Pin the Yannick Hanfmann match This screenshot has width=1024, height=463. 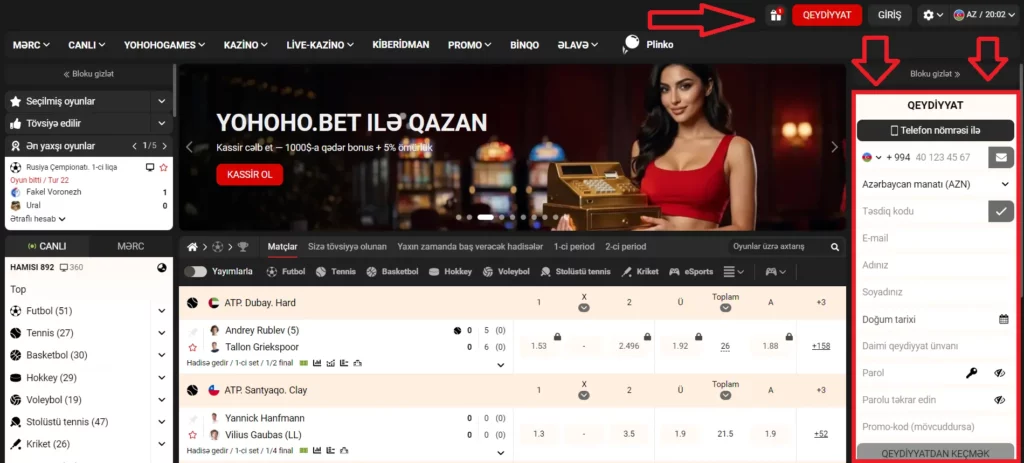point(193,419)
